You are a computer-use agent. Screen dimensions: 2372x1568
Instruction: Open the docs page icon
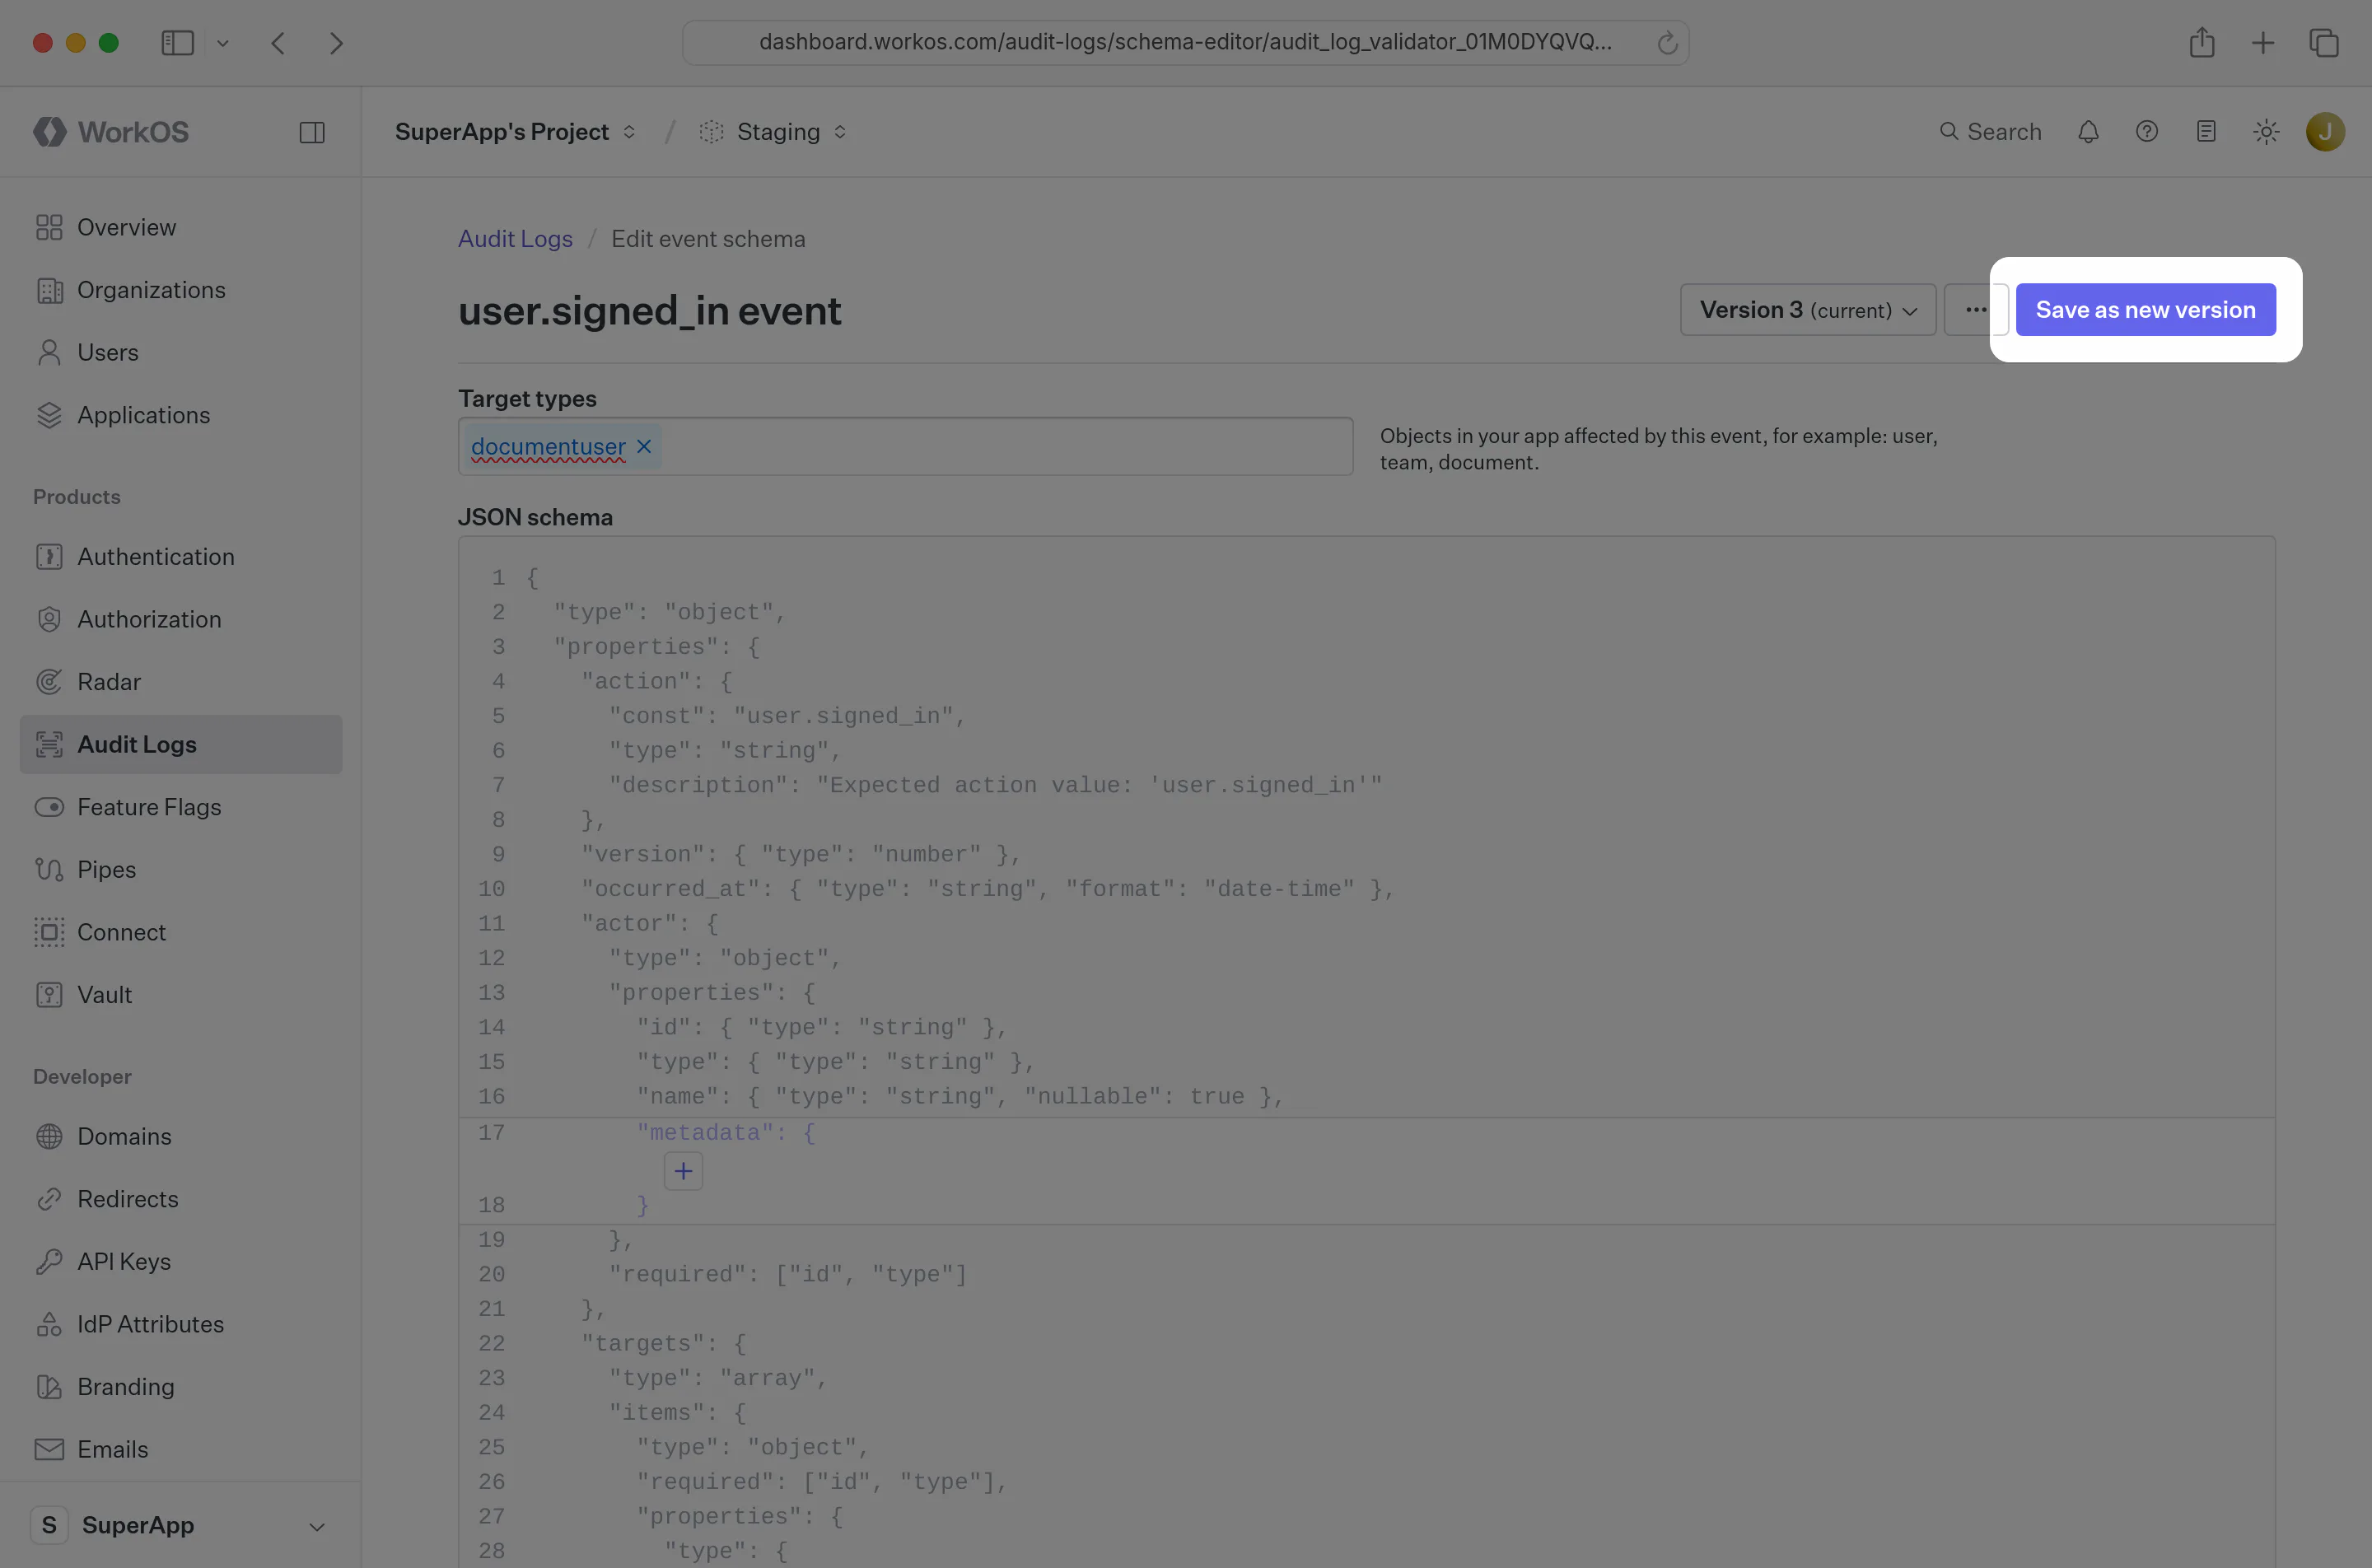tap(2206, 132)
